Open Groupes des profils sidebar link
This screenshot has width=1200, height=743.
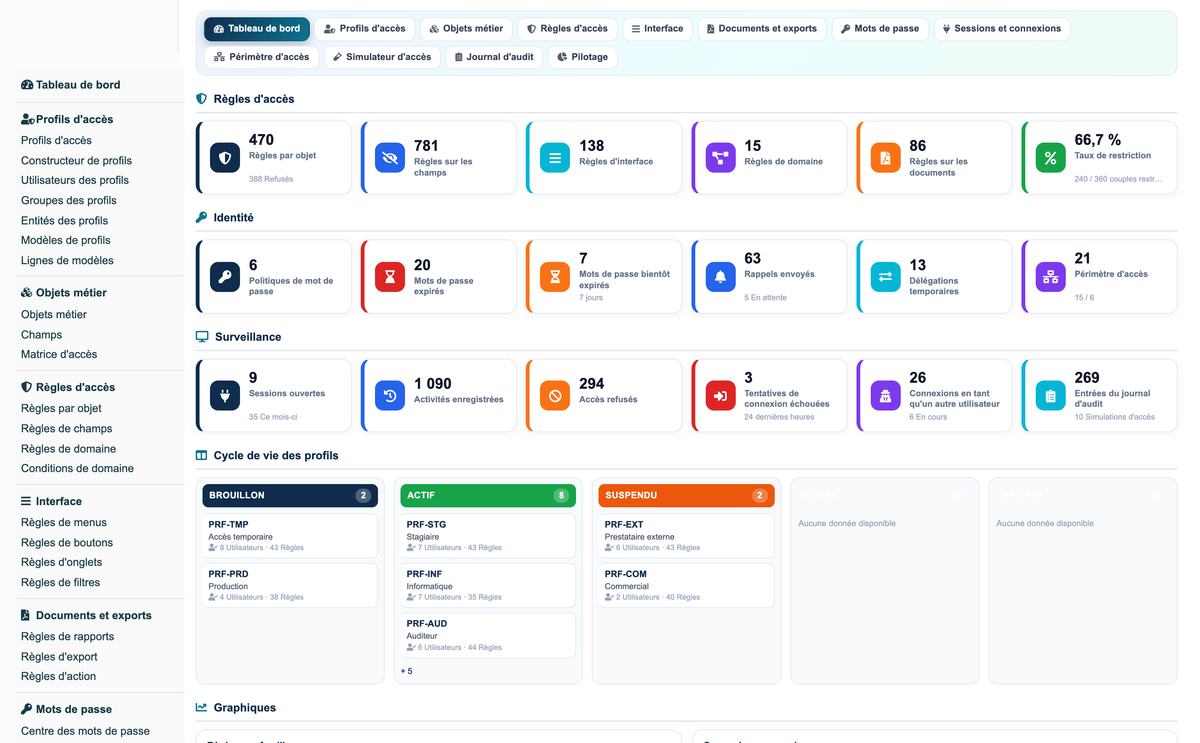[x=69, y=201]
